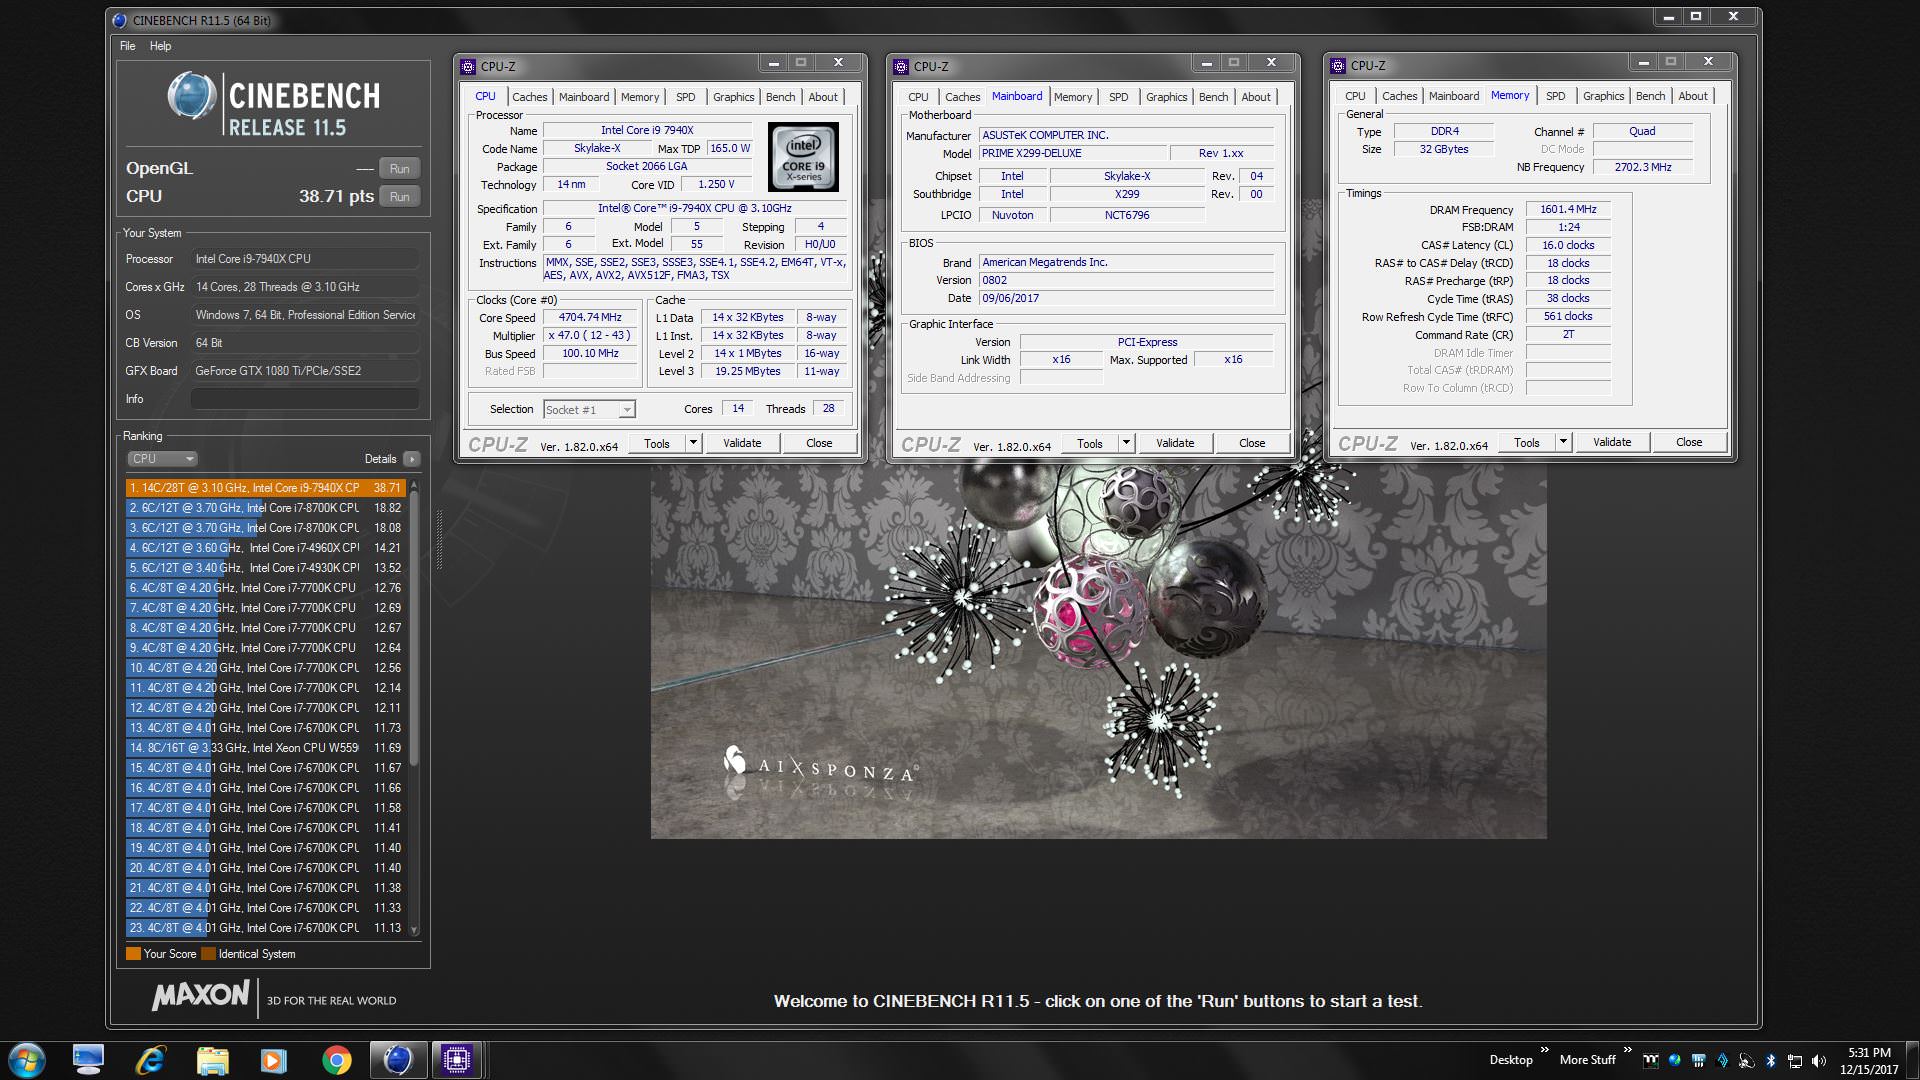Open Windows Explorer folder icon on taskbar
The image size is (1920, 1080).
pos(212,1060)
